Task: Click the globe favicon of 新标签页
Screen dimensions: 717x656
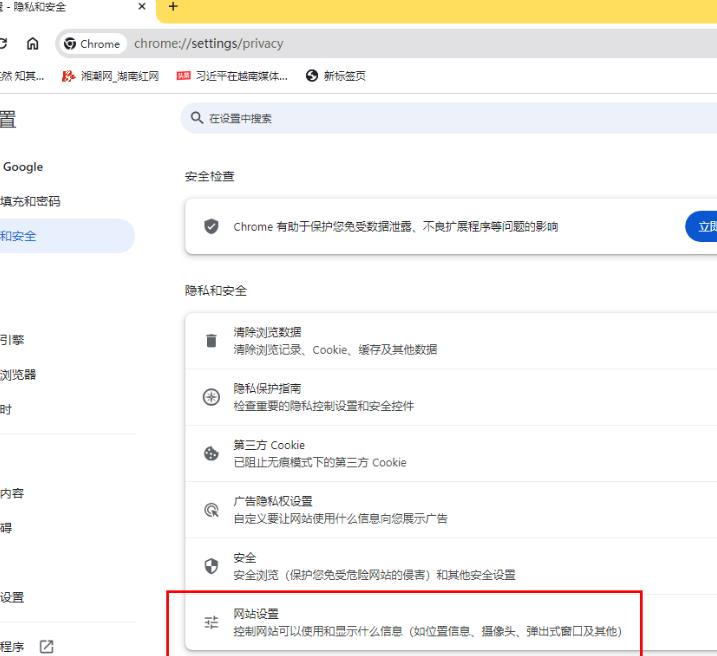Action: click(312, 76)
